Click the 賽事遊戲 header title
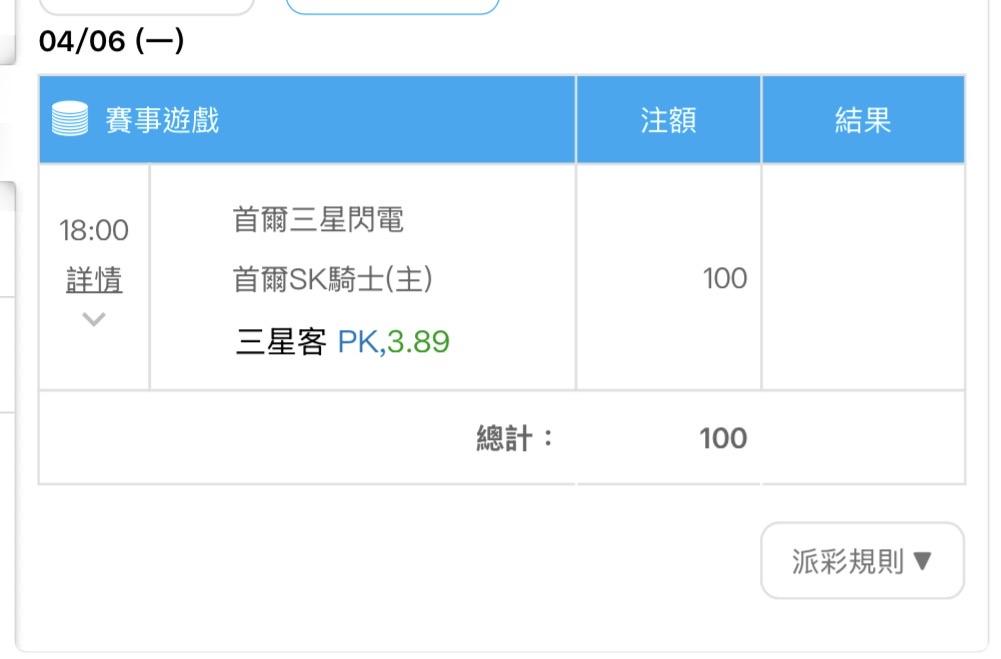The height and width of the screenshot is (659, 1001). tap(162, 121)
